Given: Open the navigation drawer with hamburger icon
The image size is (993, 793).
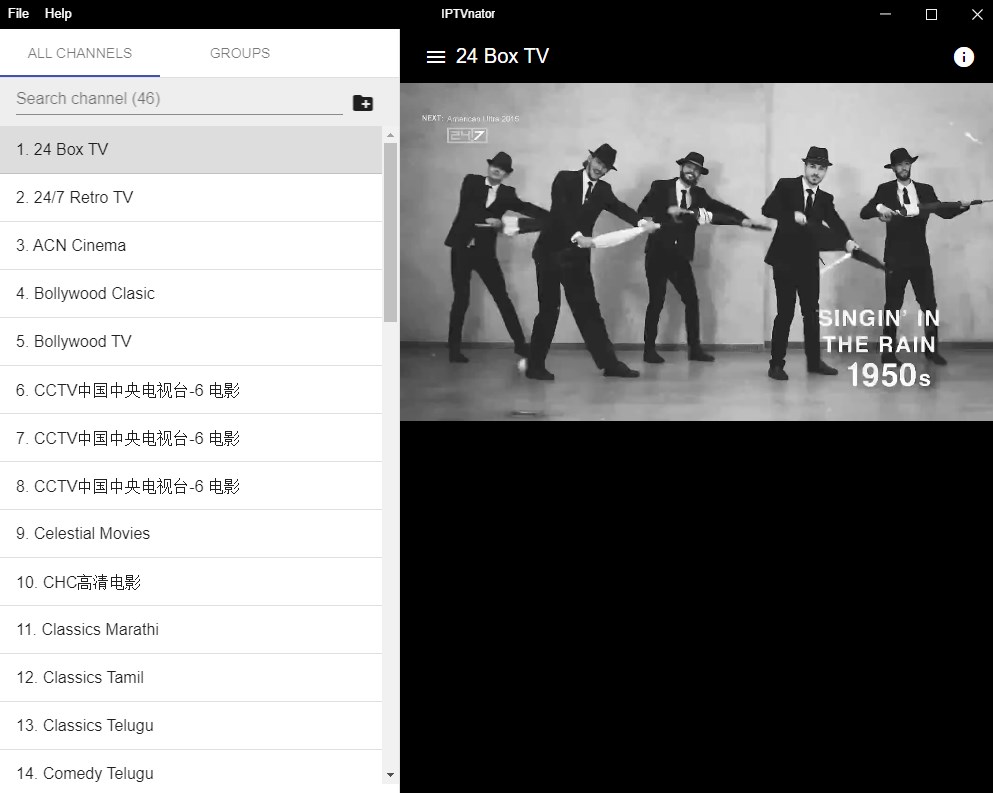Looking at the screenshot, I should coord(435,57).
